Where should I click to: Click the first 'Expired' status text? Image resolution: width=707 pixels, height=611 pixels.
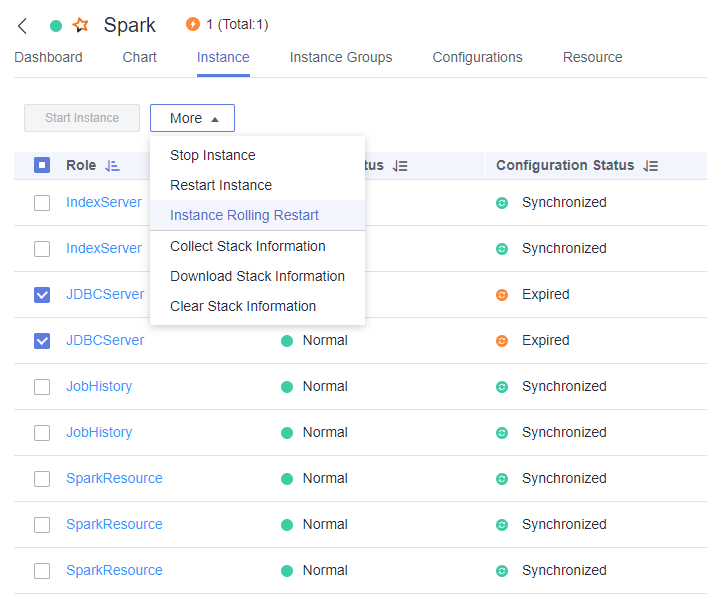click(546, 294)
